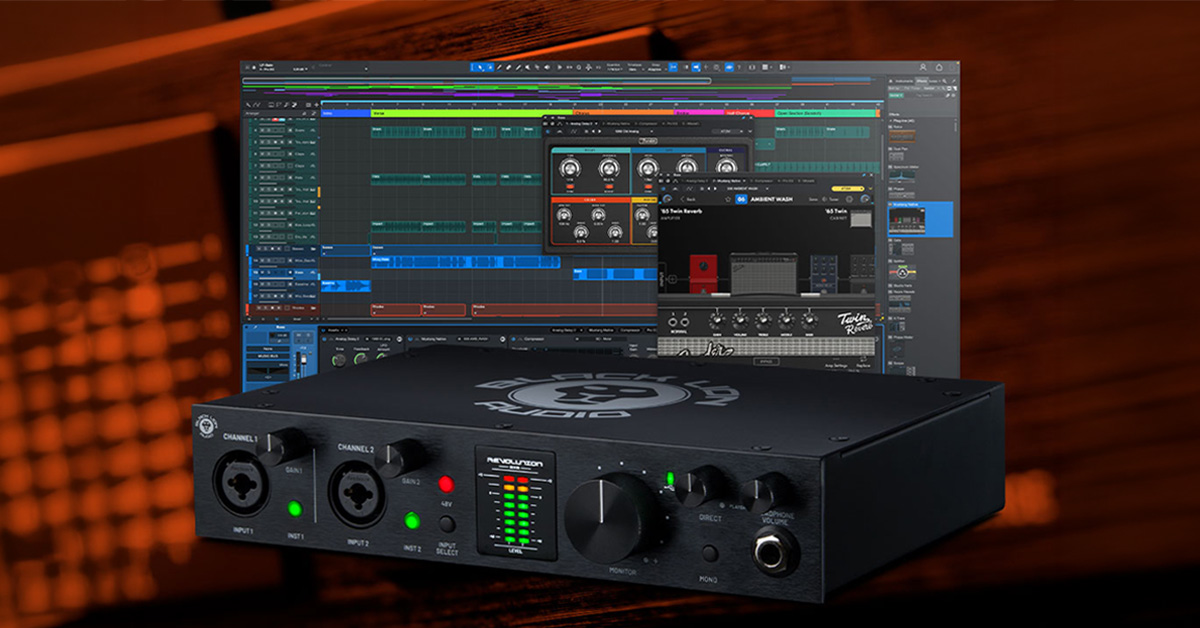The width and height of the screenshot is (1200, 628).
Task: Switch to the Instruments browser tab
Action: (902, 81)
